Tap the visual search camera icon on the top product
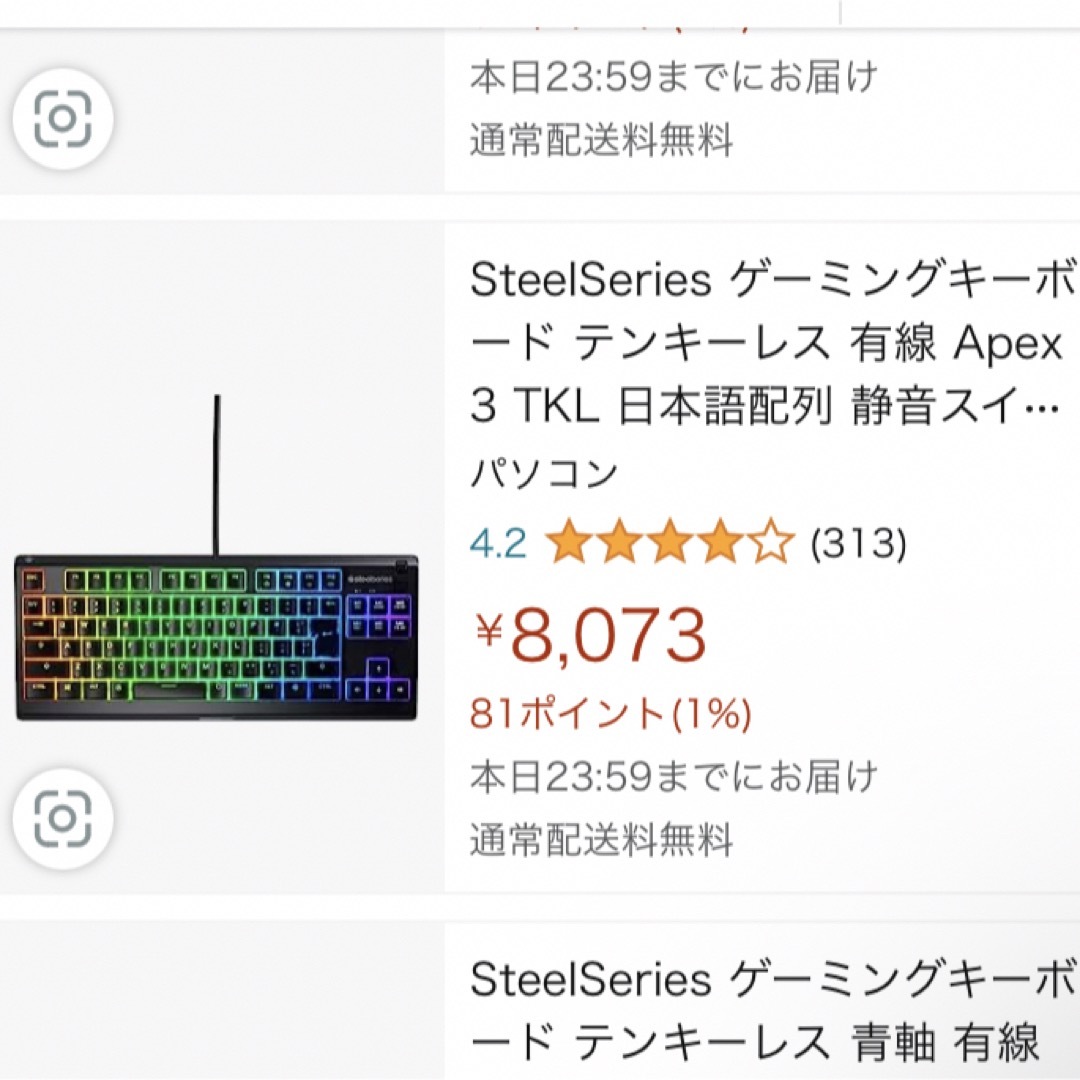 tap(63, 118)
